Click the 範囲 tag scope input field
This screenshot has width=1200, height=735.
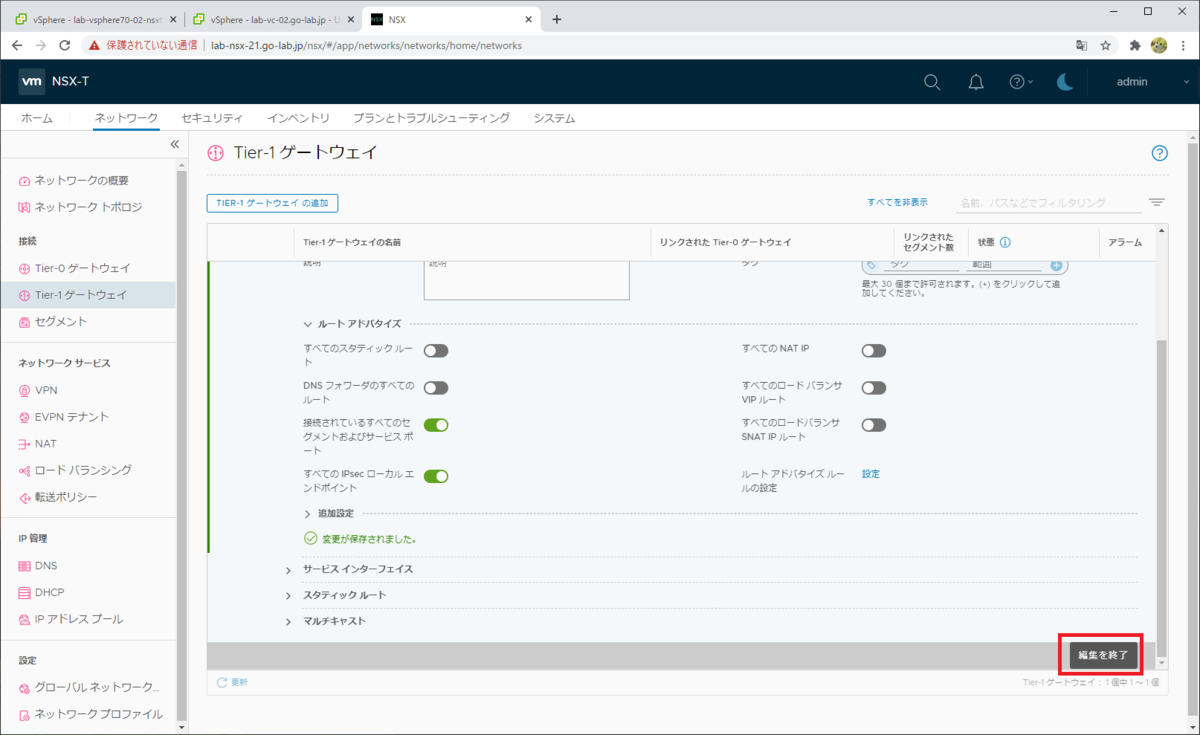pos(1004,265)
